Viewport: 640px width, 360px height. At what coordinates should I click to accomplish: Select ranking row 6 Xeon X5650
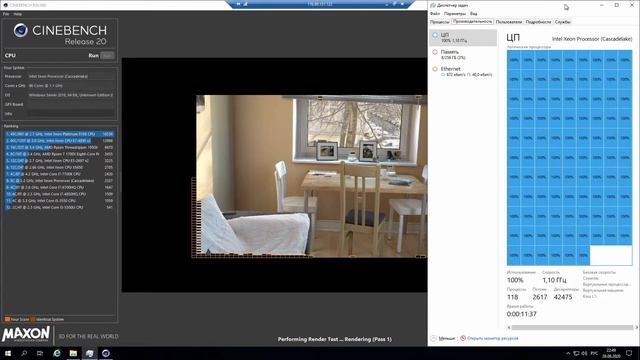(x=59, y=167)
